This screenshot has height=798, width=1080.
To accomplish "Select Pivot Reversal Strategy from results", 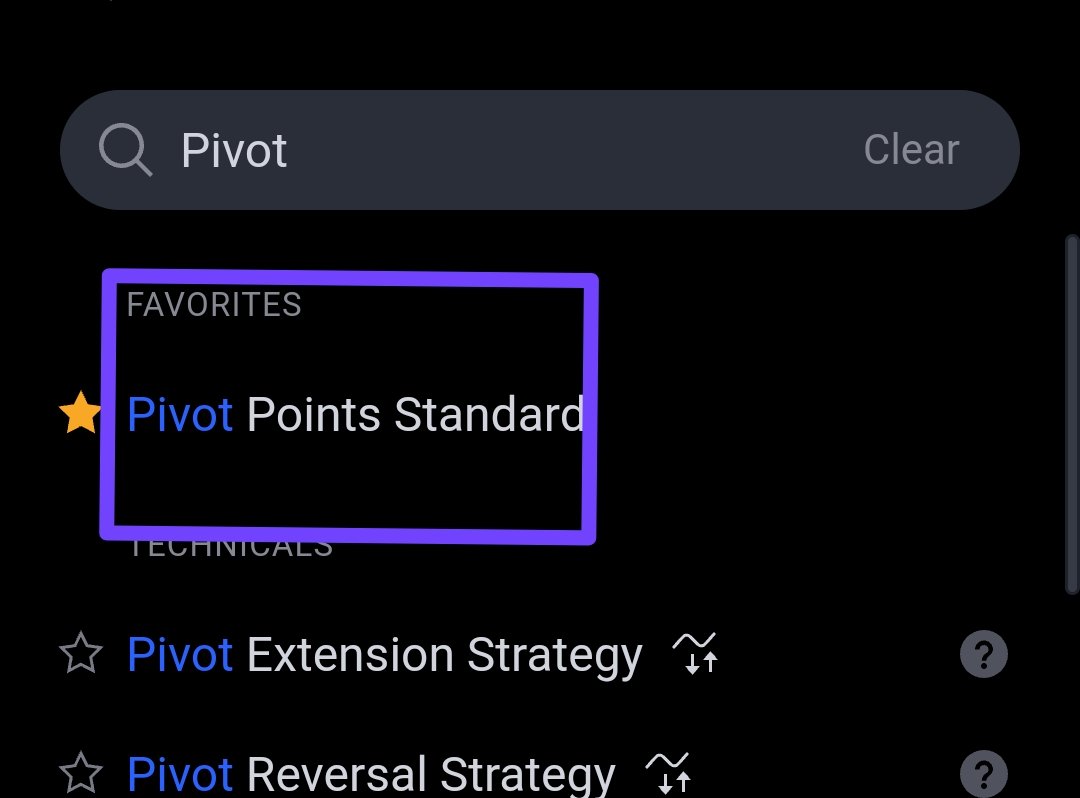I will [371, 775].
